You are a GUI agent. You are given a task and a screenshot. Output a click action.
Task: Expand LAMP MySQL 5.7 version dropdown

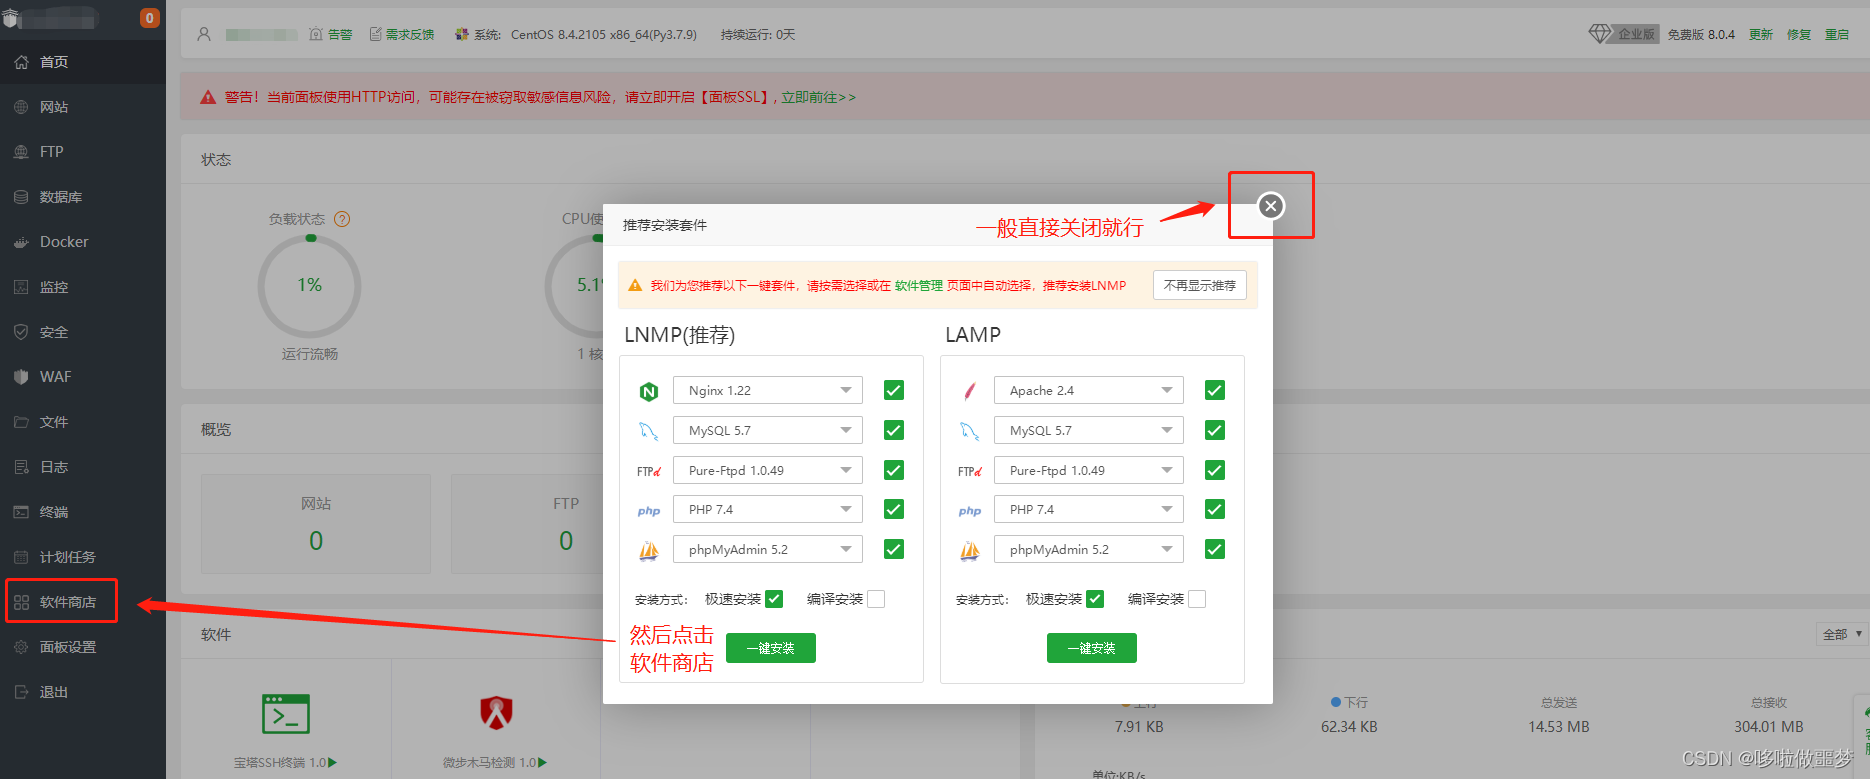1089,430
